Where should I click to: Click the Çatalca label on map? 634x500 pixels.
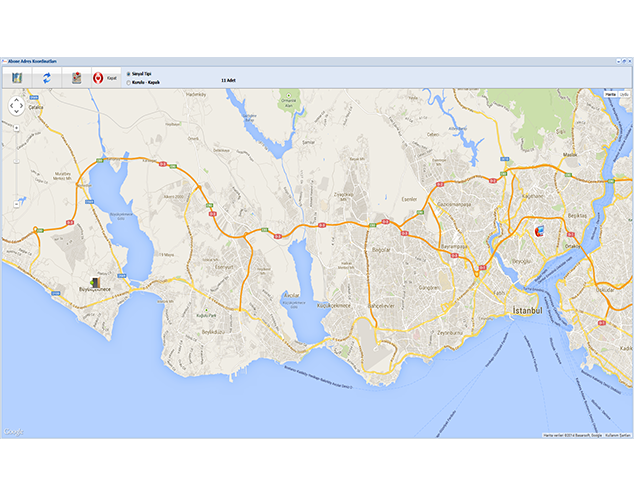36,108
